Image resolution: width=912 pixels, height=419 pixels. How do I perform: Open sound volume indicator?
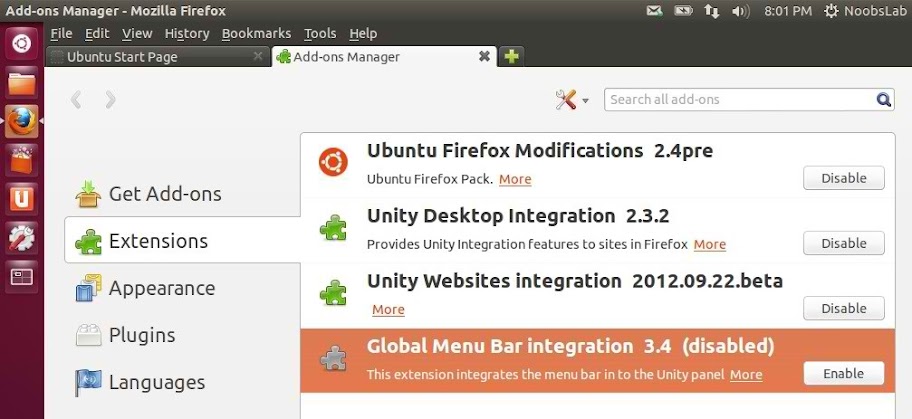point(740,11)
